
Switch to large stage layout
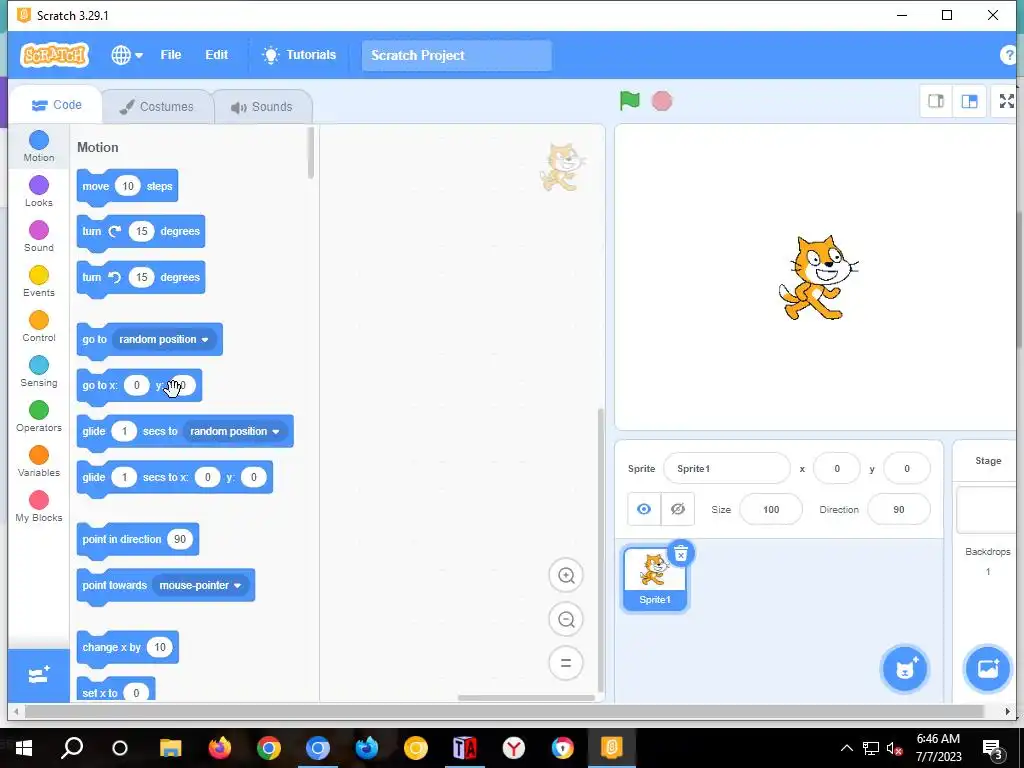(969, 101)
